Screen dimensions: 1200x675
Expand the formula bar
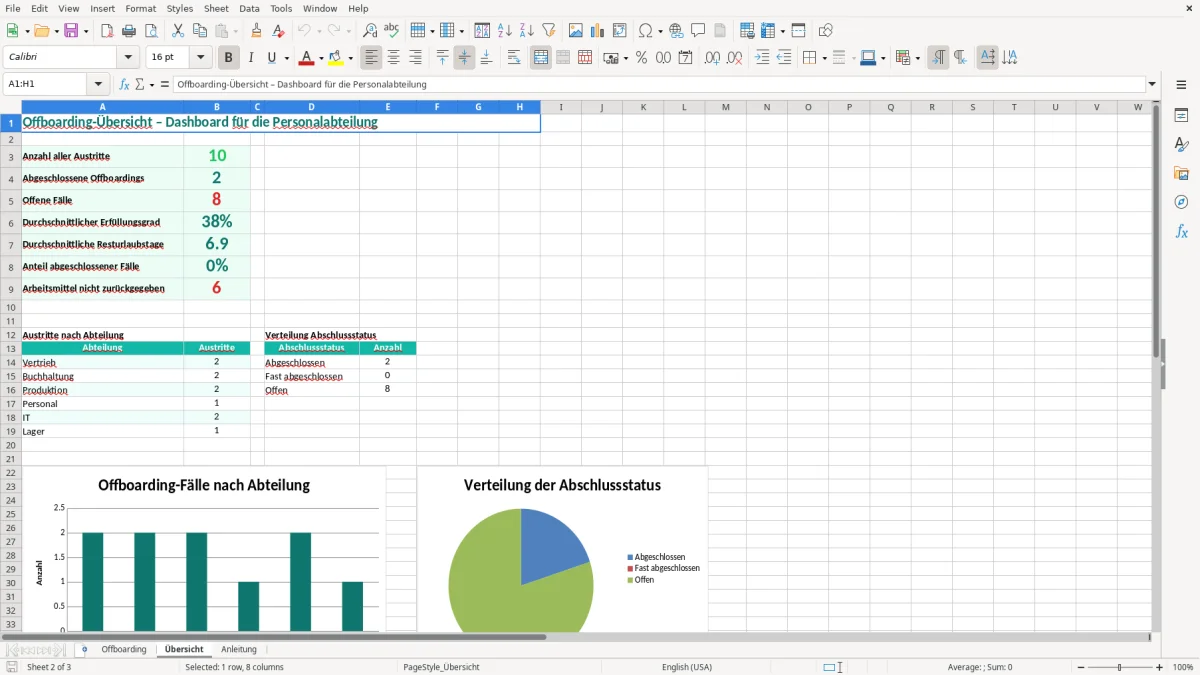1152,84
